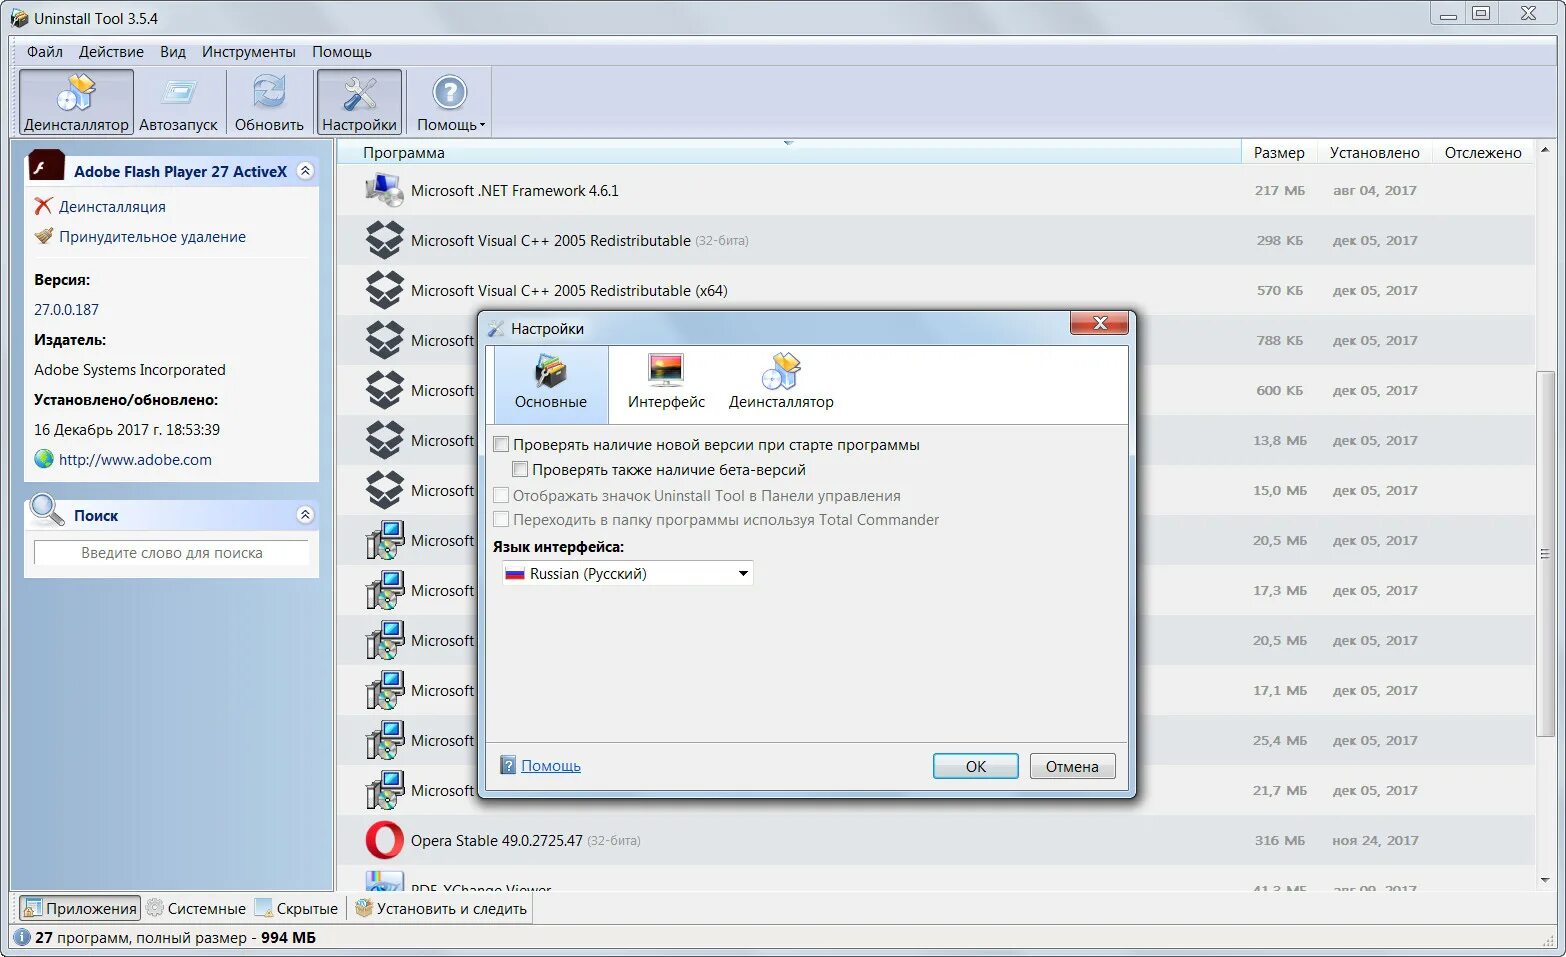
Task: Click the info icon in status bar
Action: tap(22, 937)
